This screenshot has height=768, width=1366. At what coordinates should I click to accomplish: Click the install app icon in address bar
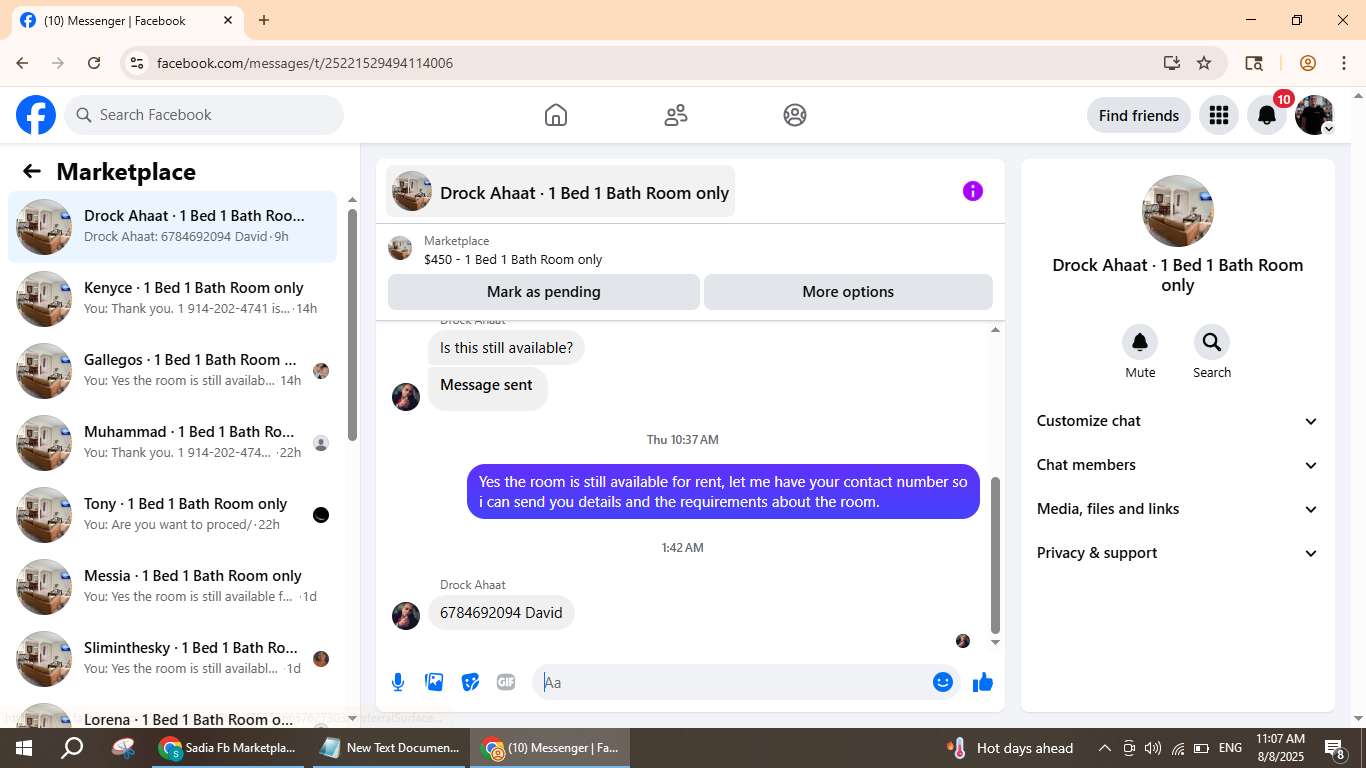pyautogui.click(x=1172, y=63)
